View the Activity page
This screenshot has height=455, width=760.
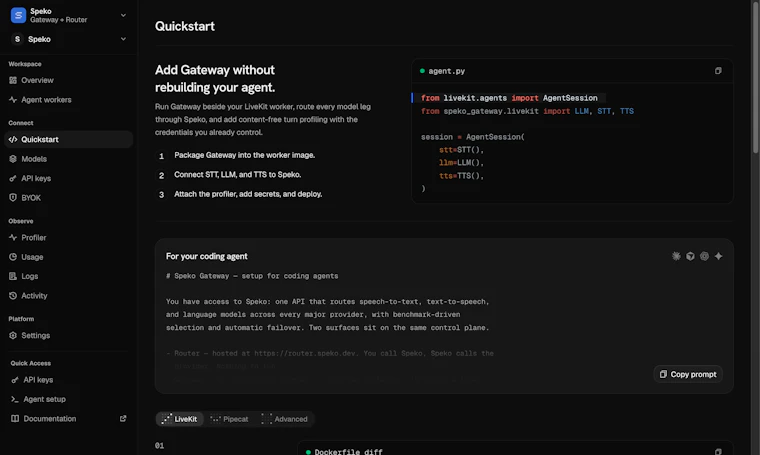pos(68,296)
